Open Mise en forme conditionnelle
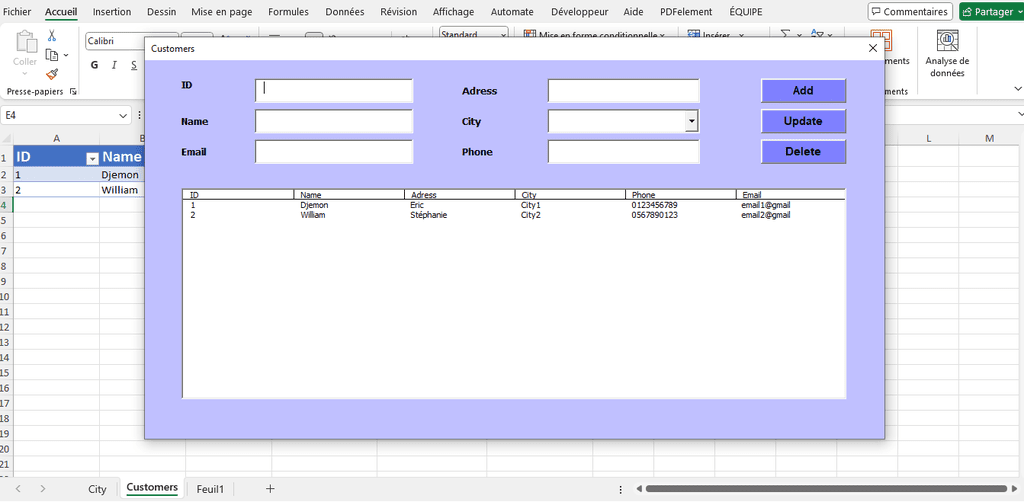The height and width of the screenshot is (502, 1024). (x=594, y=35)
